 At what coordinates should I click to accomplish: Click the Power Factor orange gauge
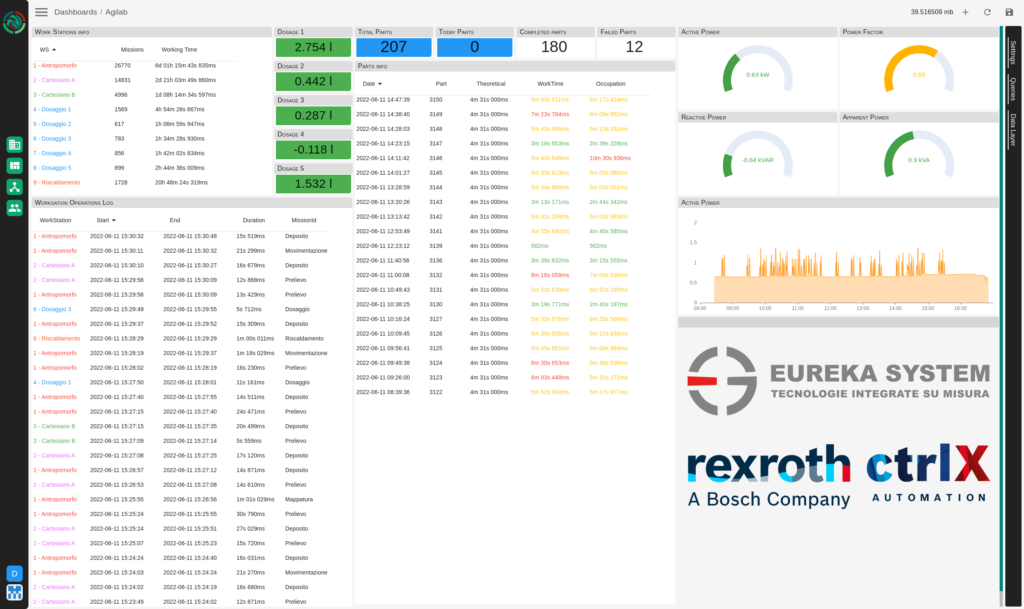(x=918, y=72)
